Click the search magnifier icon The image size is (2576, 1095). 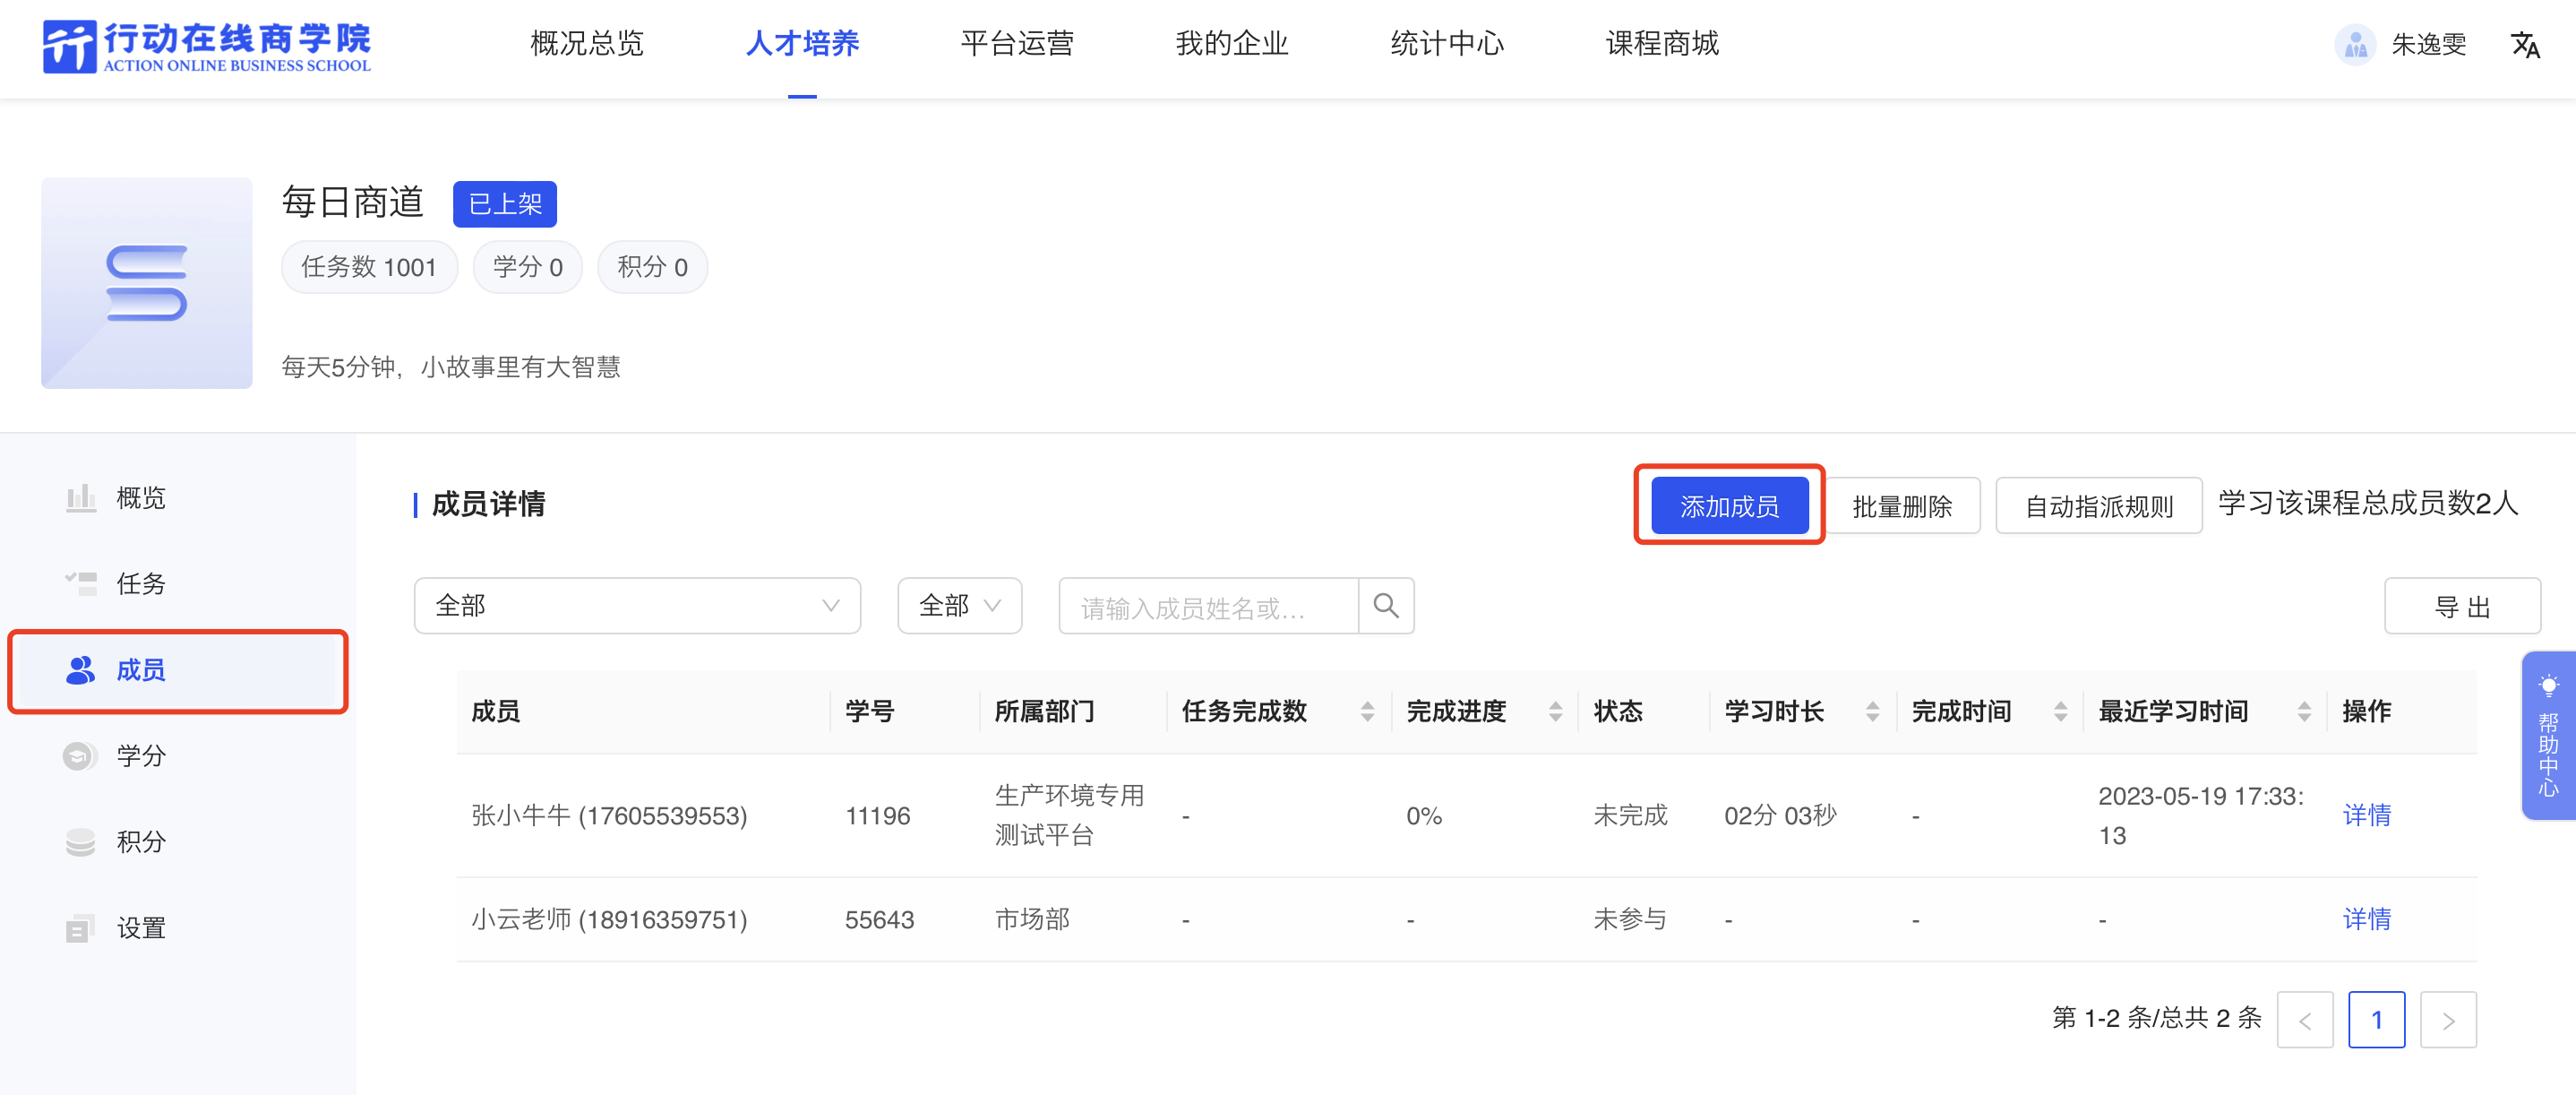coord(1385,605)
